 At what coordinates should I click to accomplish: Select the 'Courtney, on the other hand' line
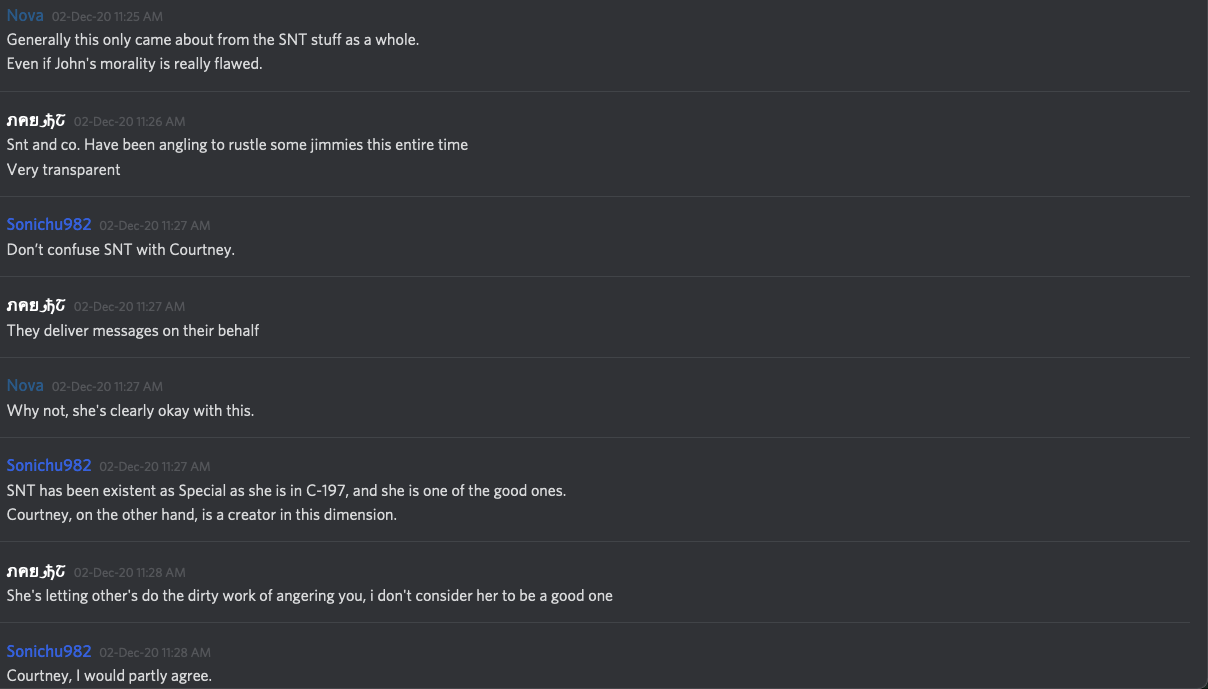tap(201, 515)
